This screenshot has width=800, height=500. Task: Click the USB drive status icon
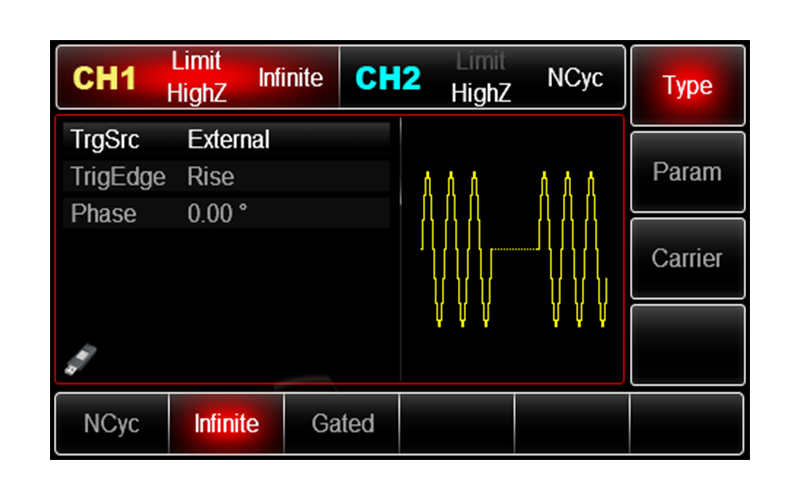click(x=76, y=359)
